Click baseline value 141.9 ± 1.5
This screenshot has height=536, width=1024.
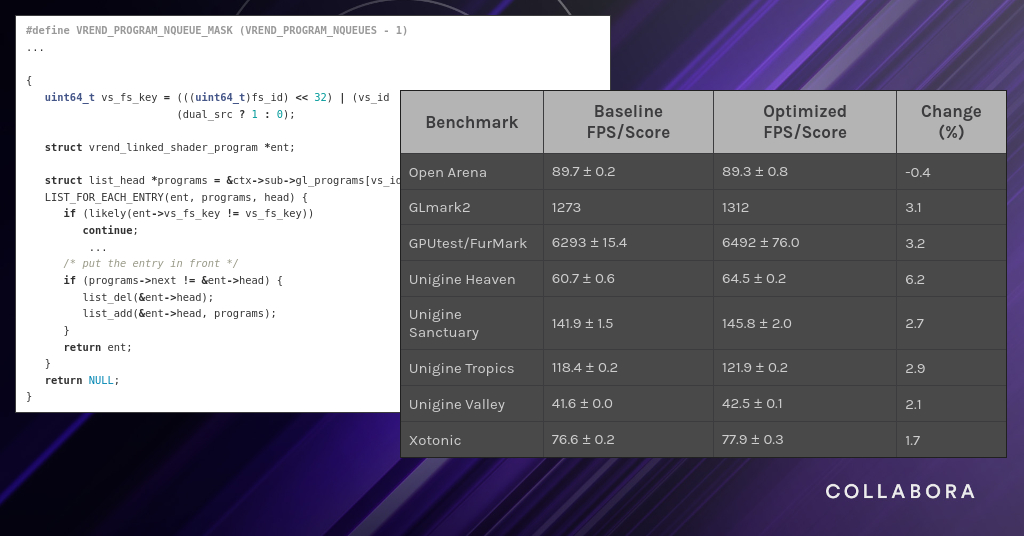(x=582, y=324)
